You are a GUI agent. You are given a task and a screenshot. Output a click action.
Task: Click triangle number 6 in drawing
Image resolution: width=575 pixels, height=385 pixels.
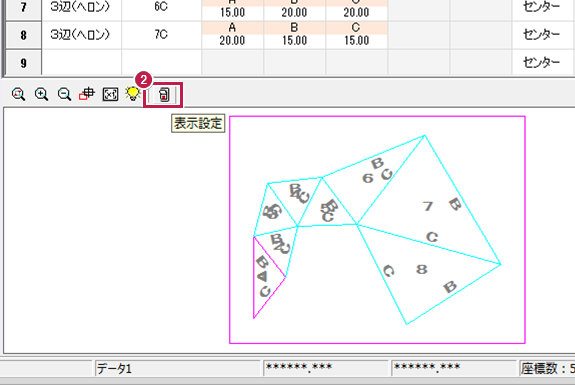coord(367,179)
